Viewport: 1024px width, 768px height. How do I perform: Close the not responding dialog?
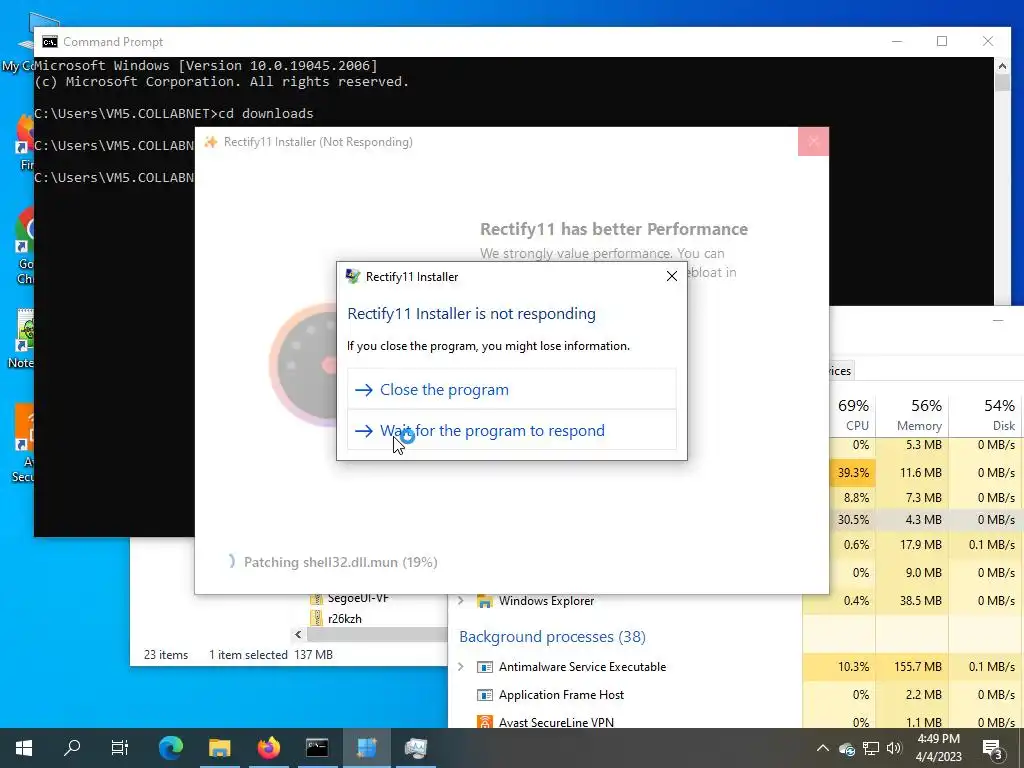[x=671, y=276]
